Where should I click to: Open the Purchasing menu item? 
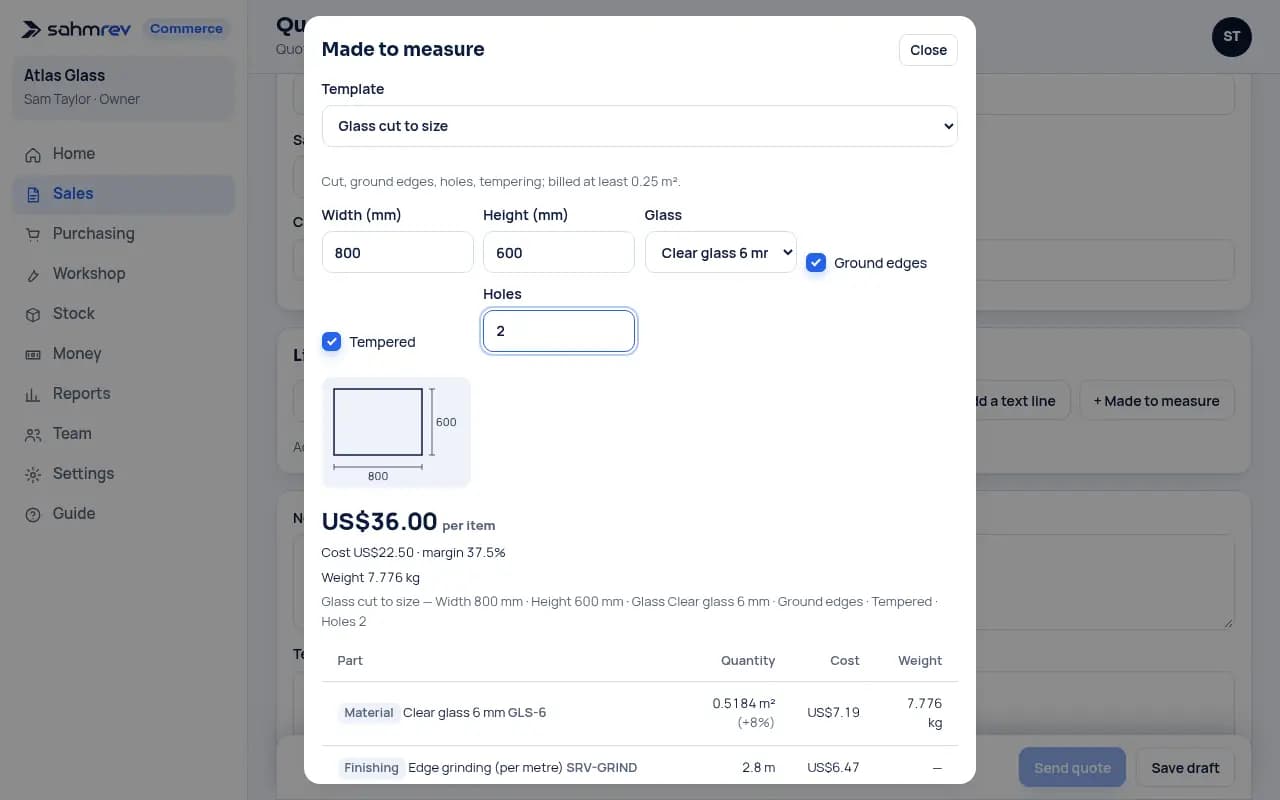pyautogui.click(x=124, y=234)
